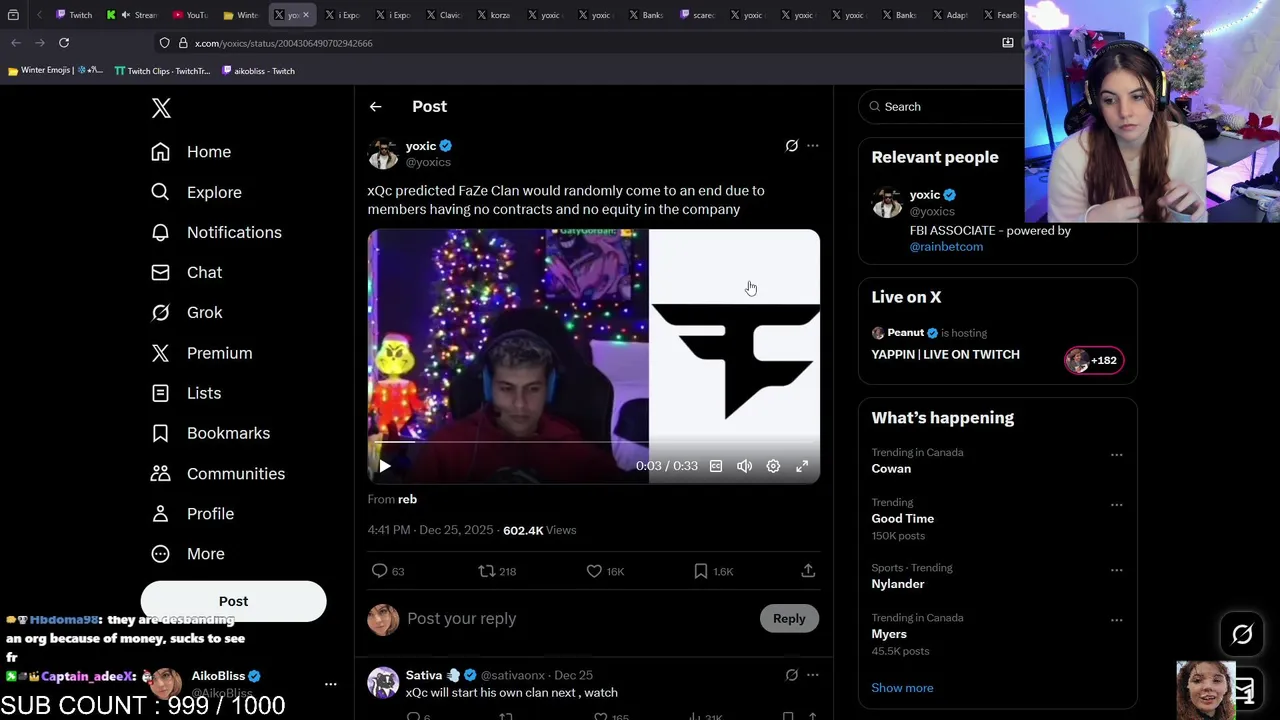This screenshot has height=720, width=1280.
Task: Open video settings gear
Action: [x=773, y=466]
